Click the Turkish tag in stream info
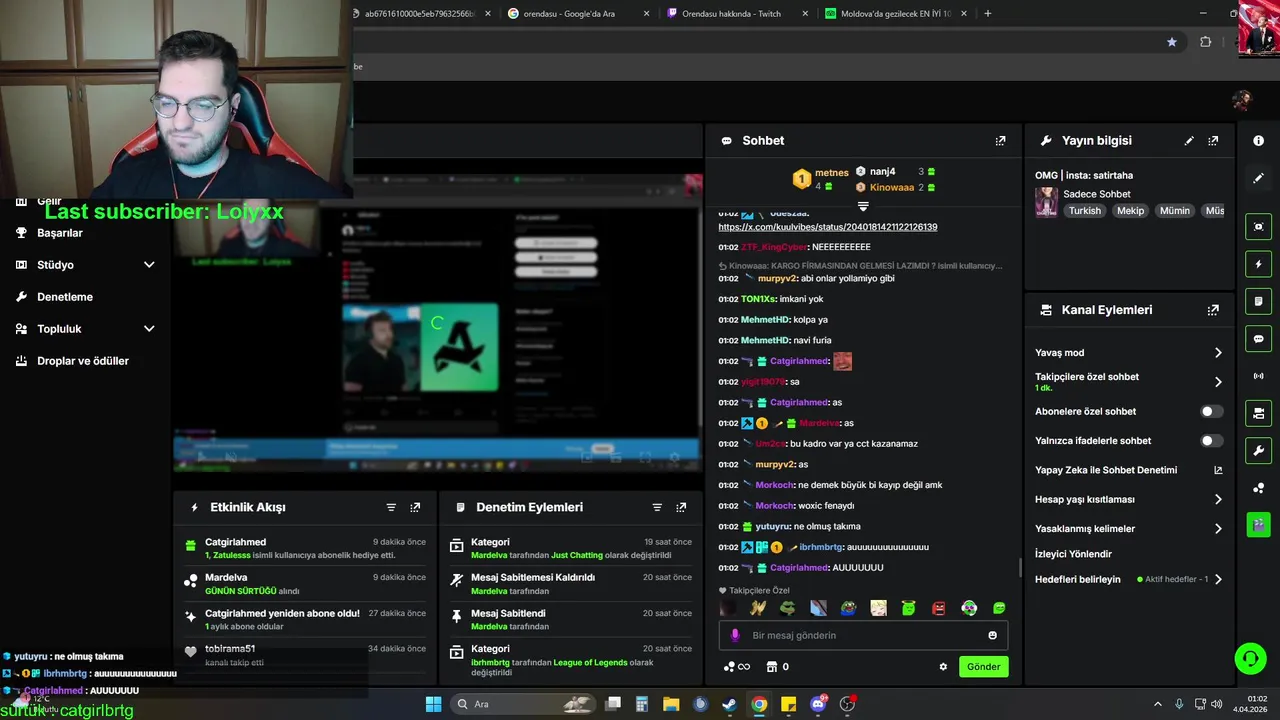This screenshot has width=1280, height=720. click(1084, 211)
